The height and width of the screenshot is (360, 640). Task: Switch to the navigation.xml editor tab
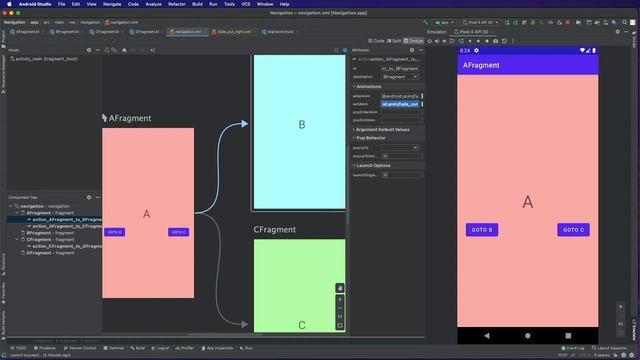(187, 31)
